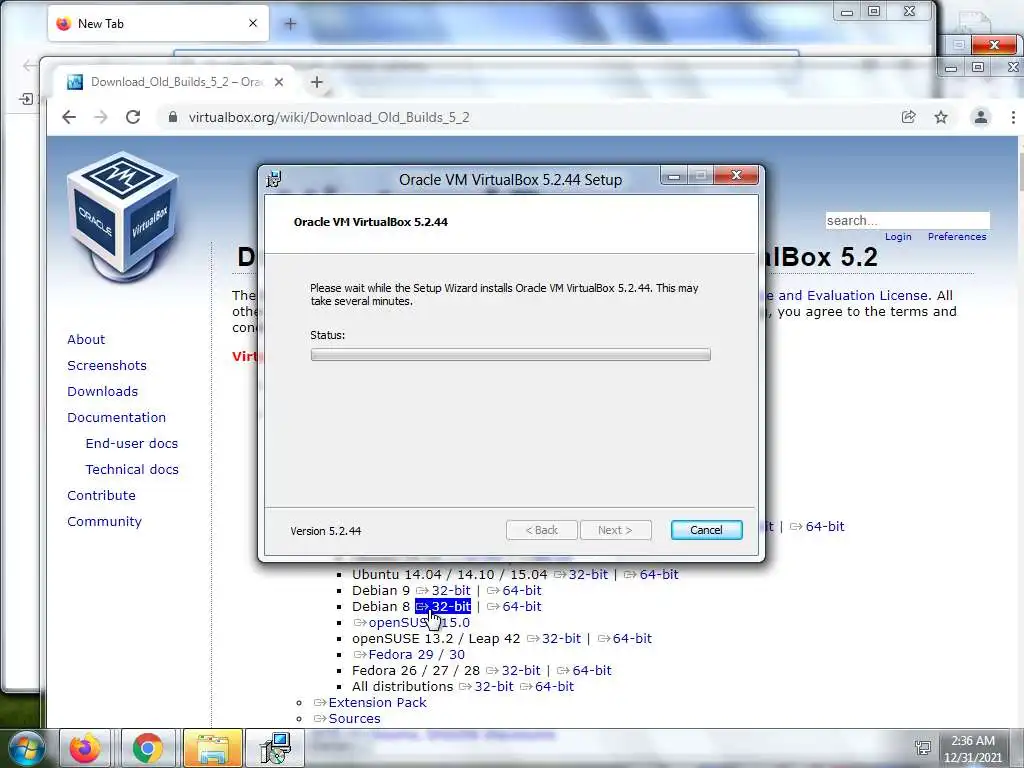This screenshot has height=768, width=1024.
Task: Open the openSUSE 15.0 download link
Action: (411, 622)
